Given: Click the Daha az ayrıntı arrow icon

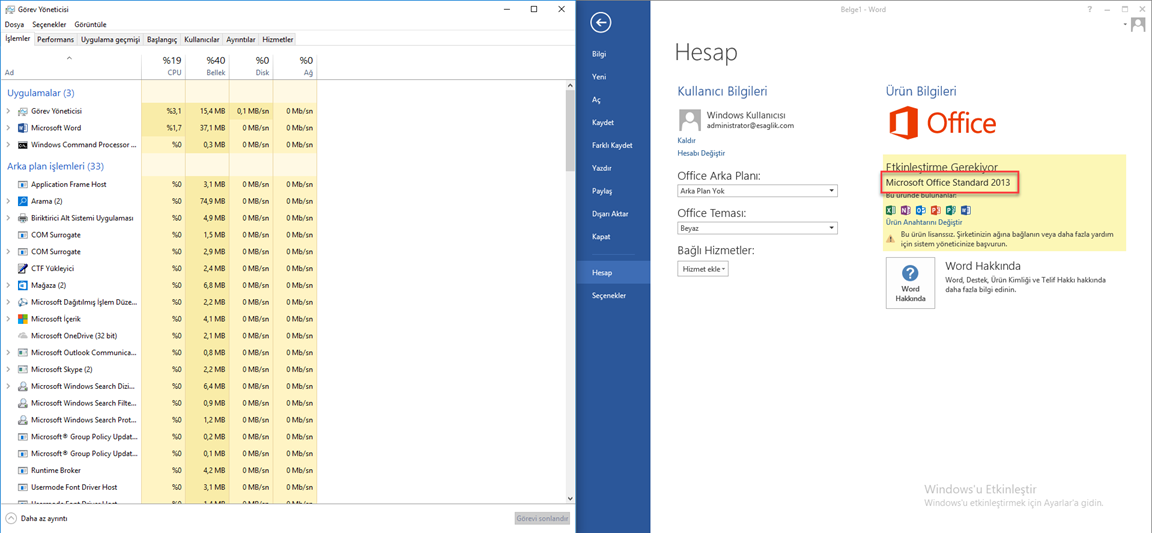Looking at the screenshot, I should click(x=11, y=518).
